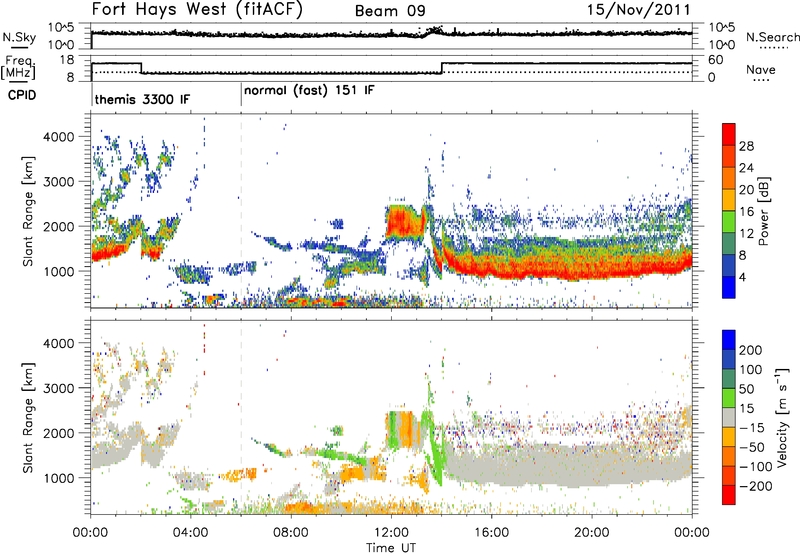800x554 pixels.
Task: Click the 'Fort Hays West (fitACF)' title
Action: (x=197, y=10)
